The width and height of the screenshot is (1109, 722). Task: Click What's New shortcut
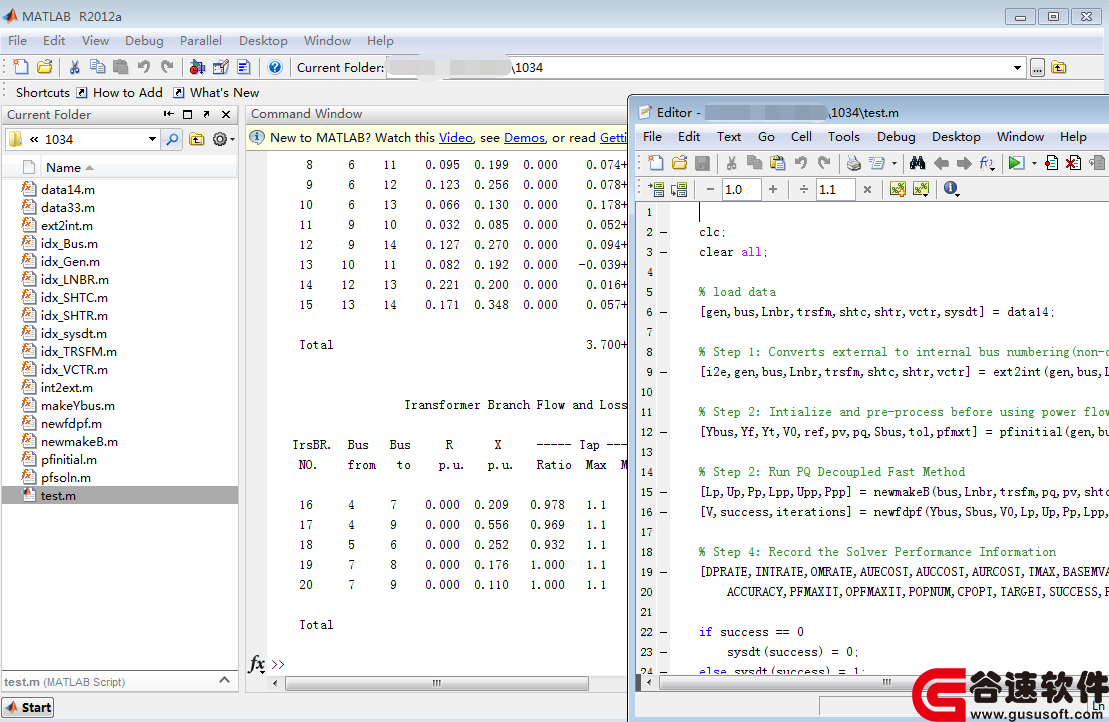(216, 93)
